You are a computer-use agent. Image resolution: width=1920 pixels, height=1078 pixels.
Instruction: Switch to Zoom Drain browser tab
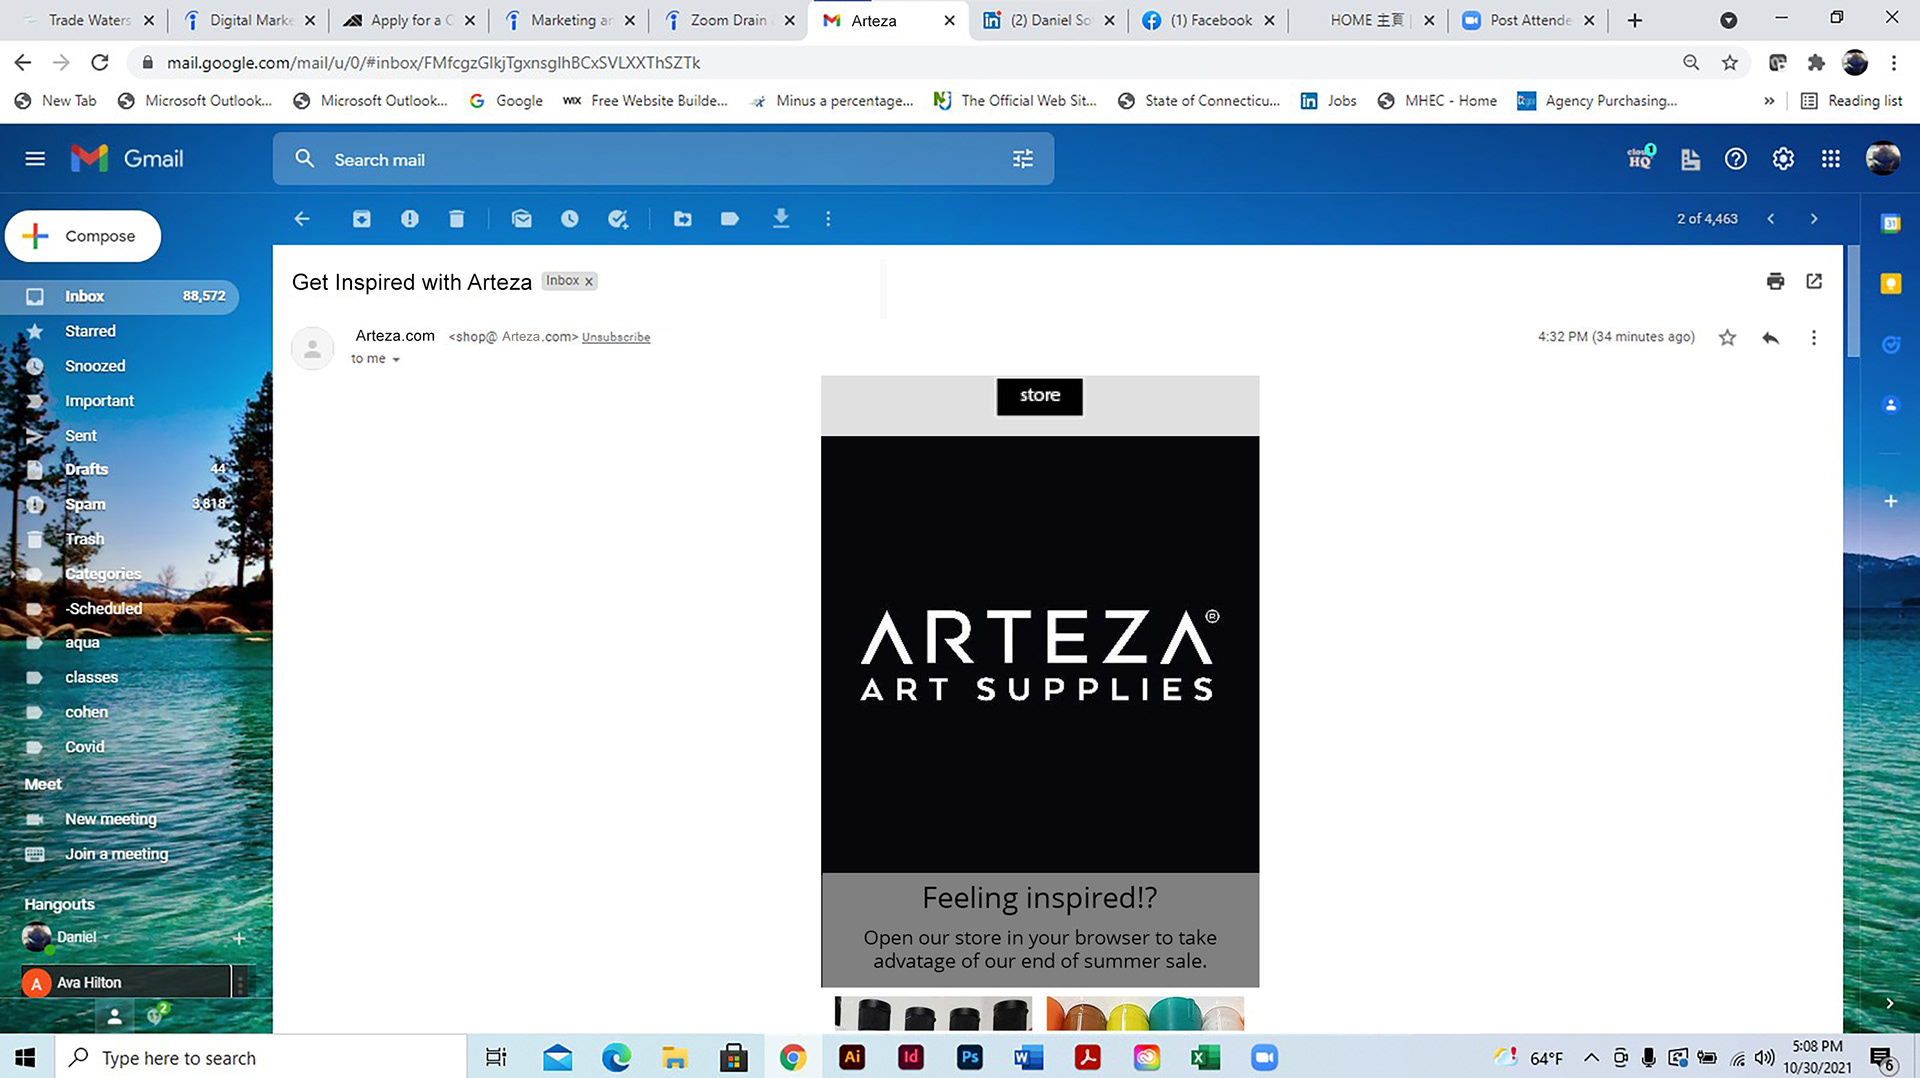tap(729, 20)
